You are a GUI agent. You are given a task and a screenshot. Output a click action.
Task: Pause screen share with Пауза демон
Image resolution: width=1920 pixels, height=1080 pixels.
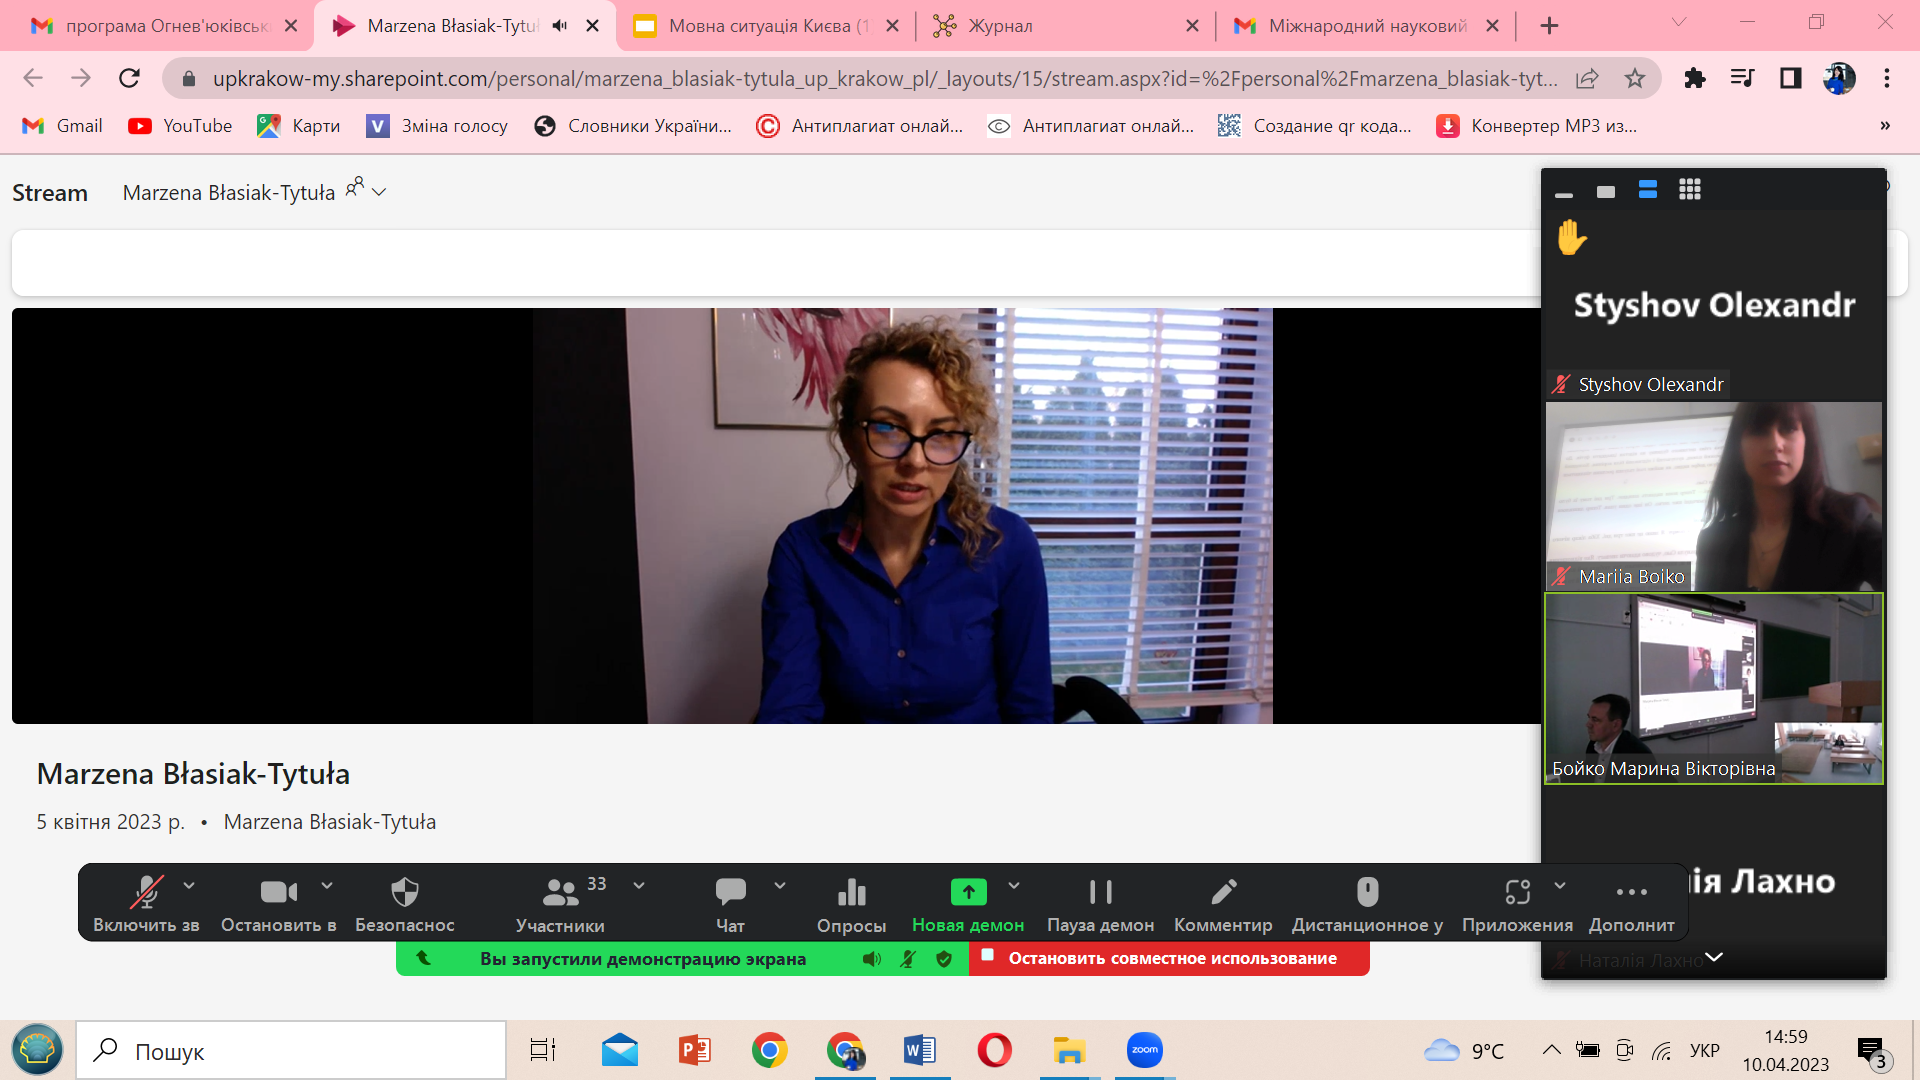click(x=1100, y=892)
